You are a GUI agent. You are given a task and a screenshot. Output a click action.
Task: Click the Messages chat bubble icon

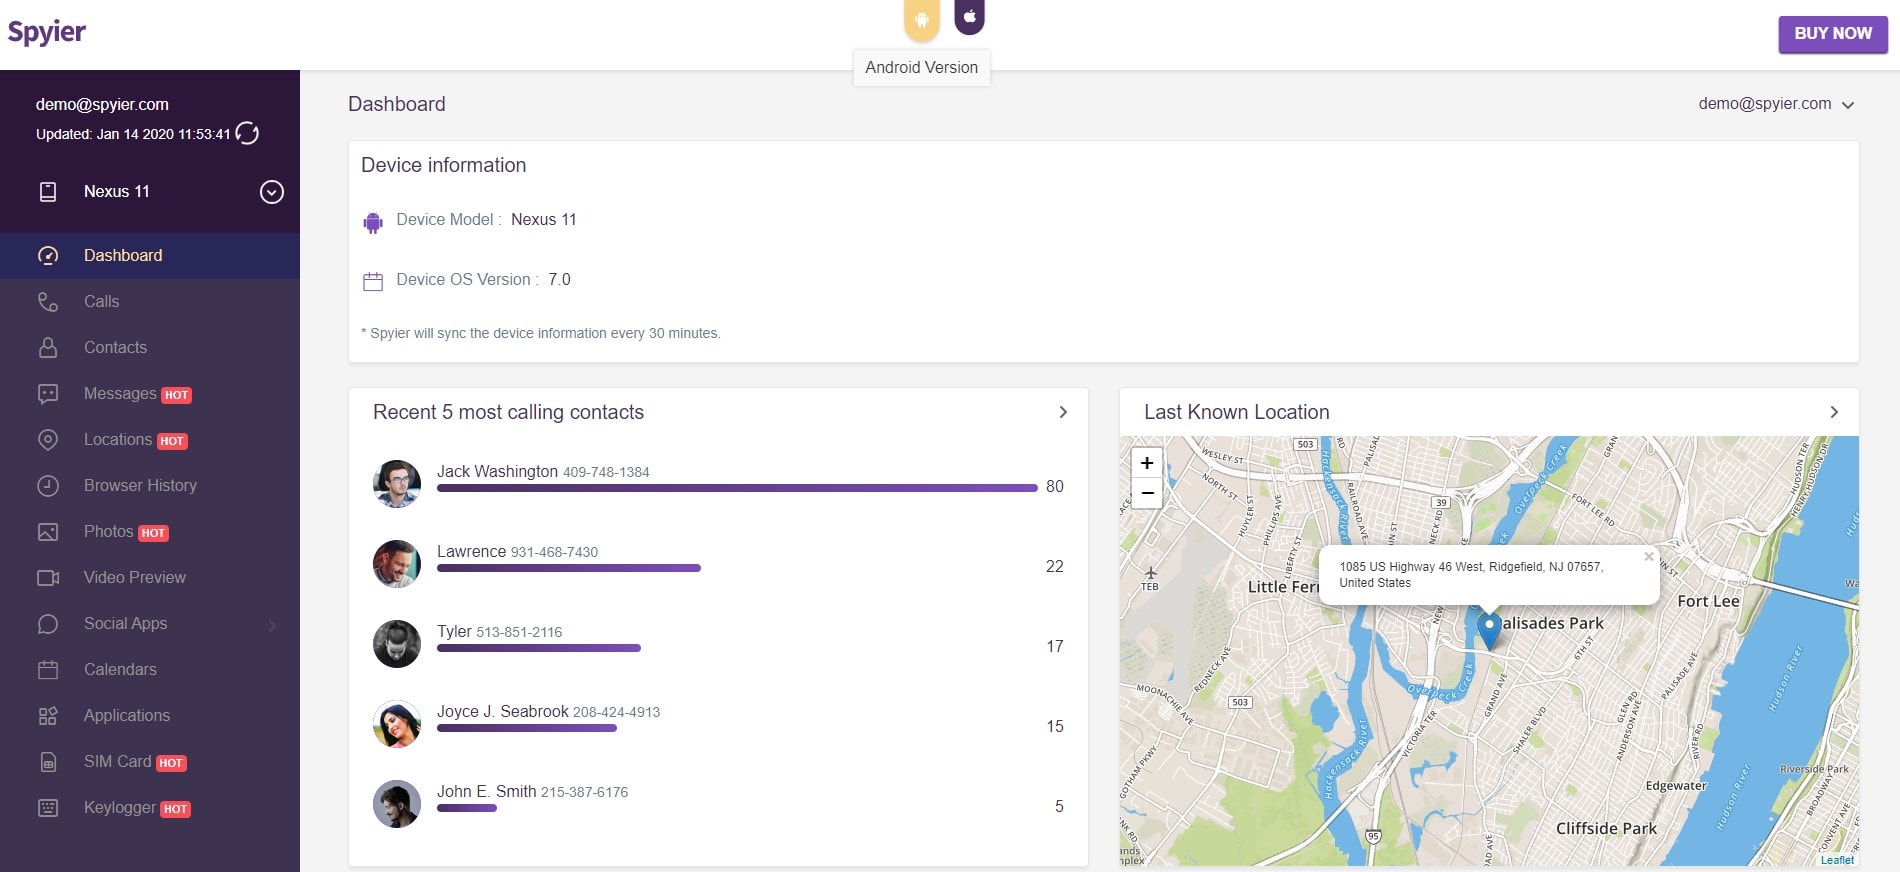(x=48, y=394)
